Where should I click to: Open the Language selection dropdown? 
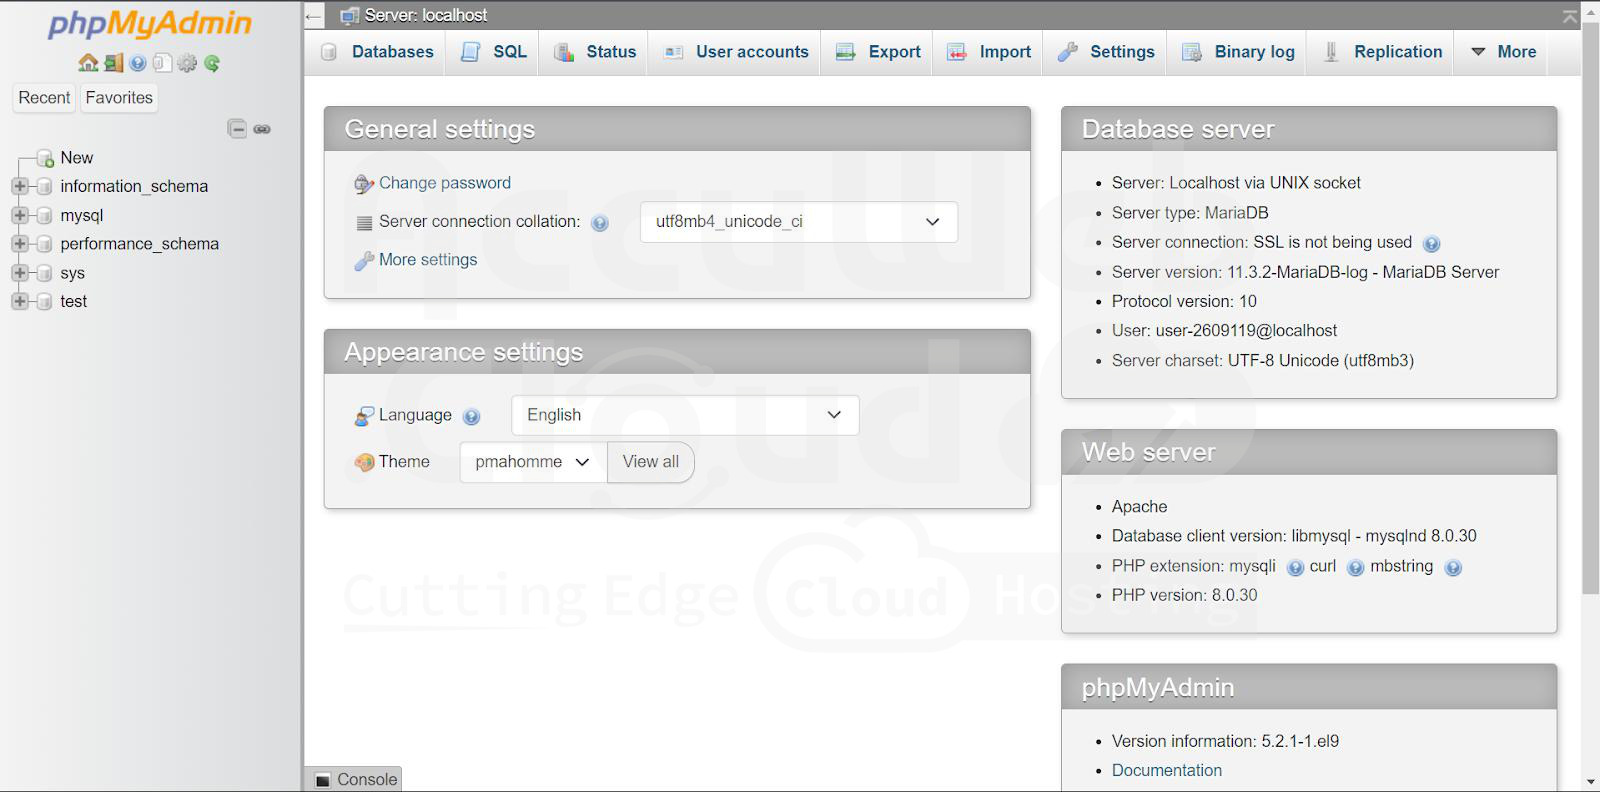tap(685, 415)
